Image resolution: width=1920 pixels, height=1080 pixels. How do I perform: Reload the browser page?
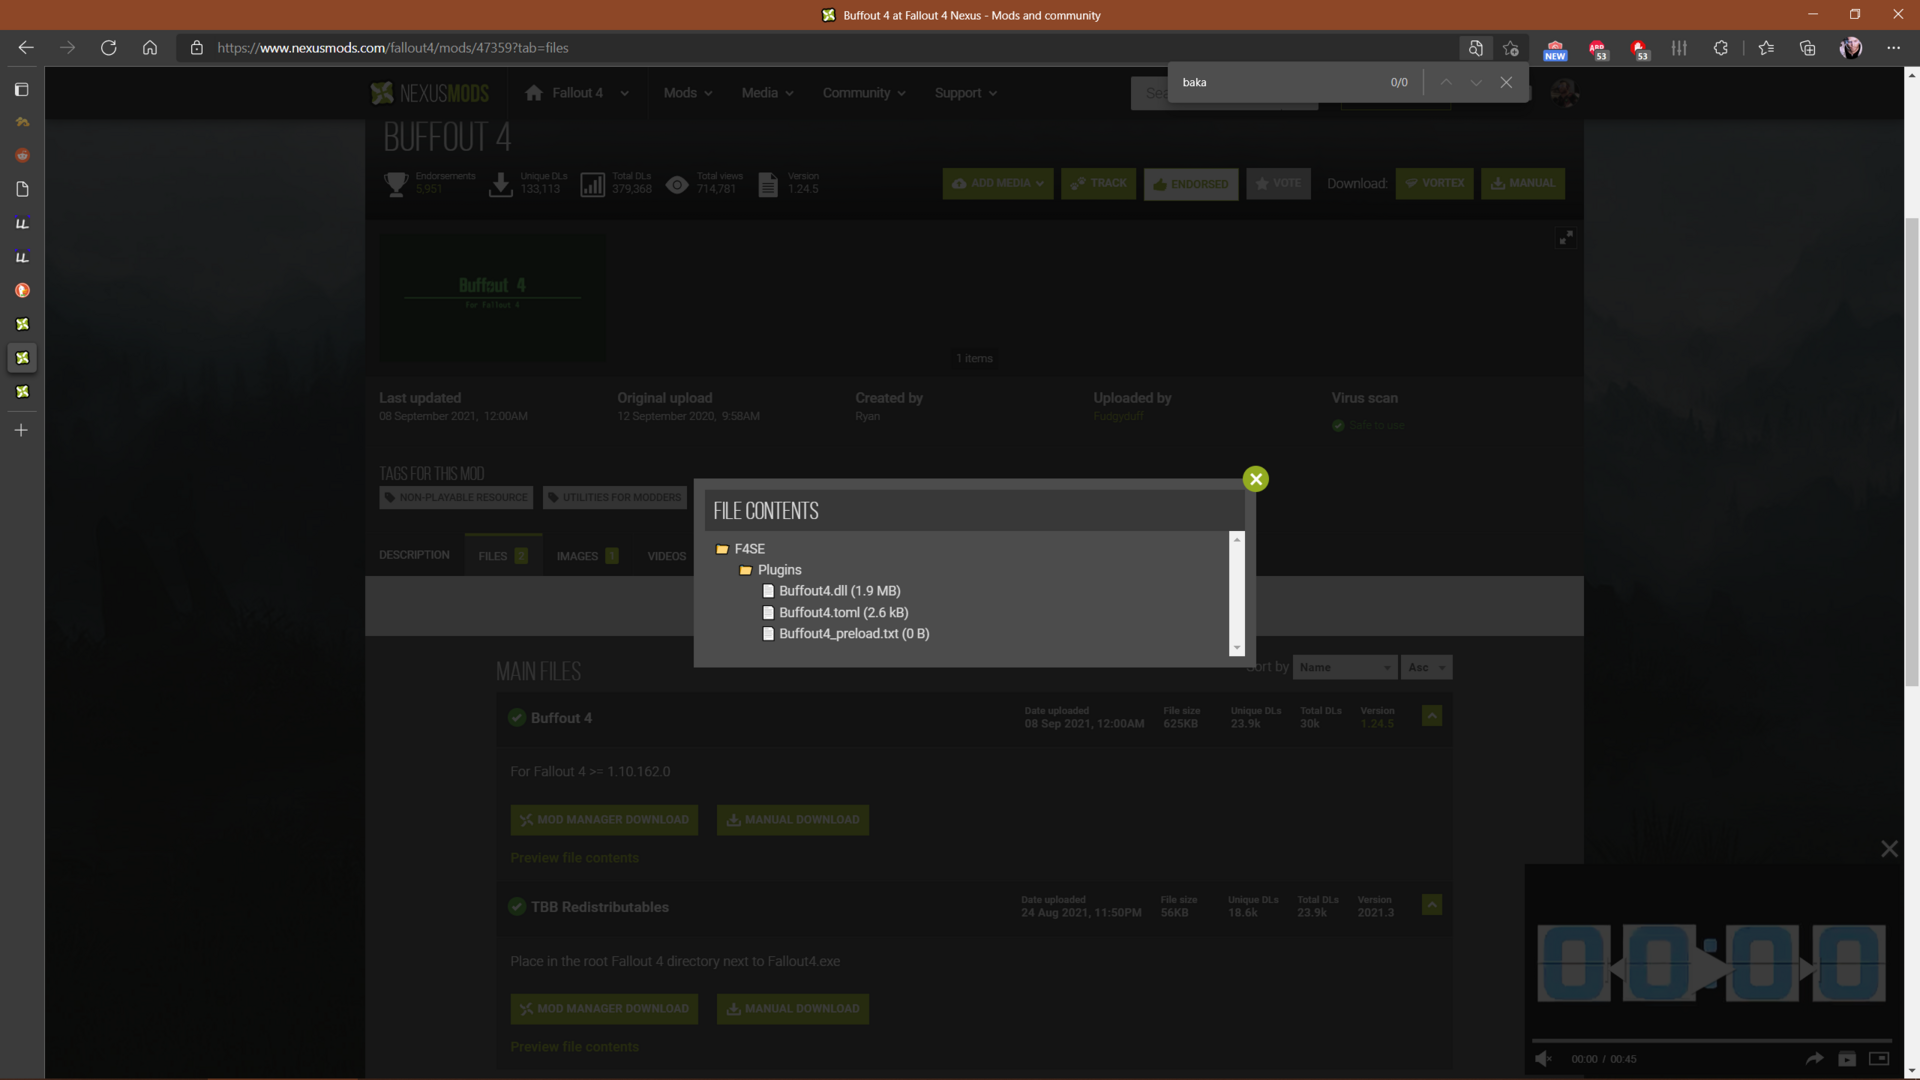click(x=108, y=47)
